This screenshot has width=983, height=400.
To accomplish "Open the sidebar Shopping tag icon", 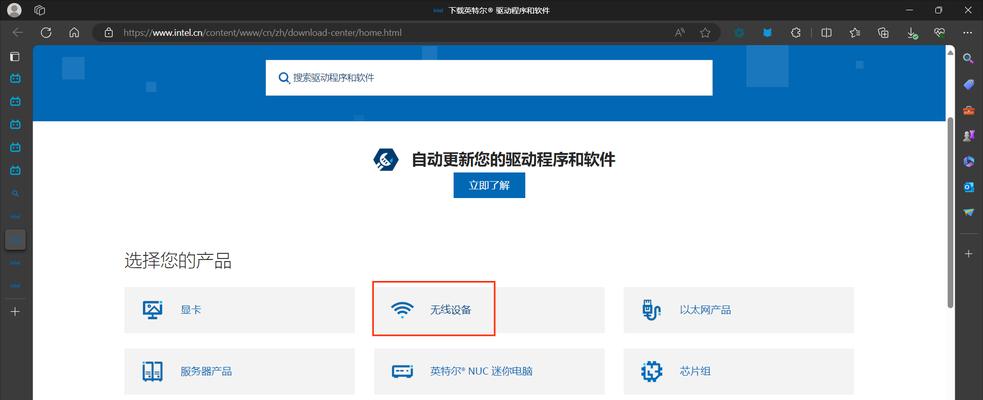I will [968, 84].
